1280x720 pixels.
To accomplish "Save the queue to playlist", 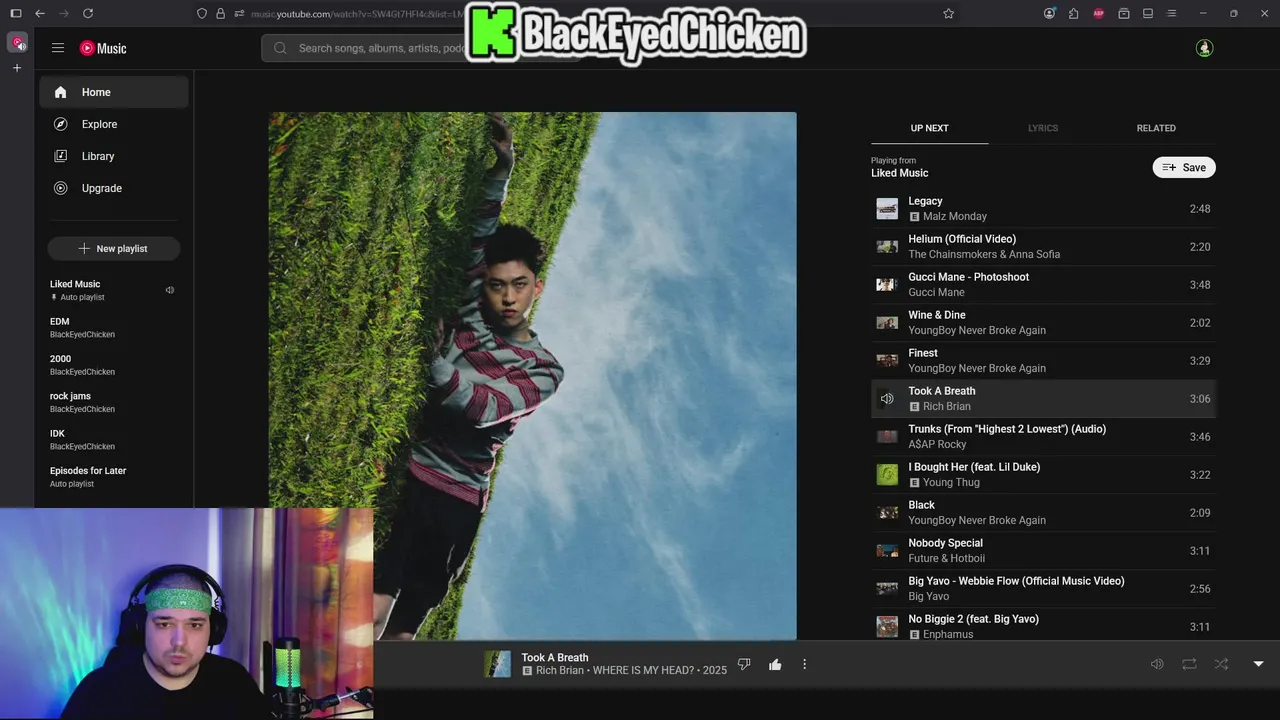I will pos(1184,168).
